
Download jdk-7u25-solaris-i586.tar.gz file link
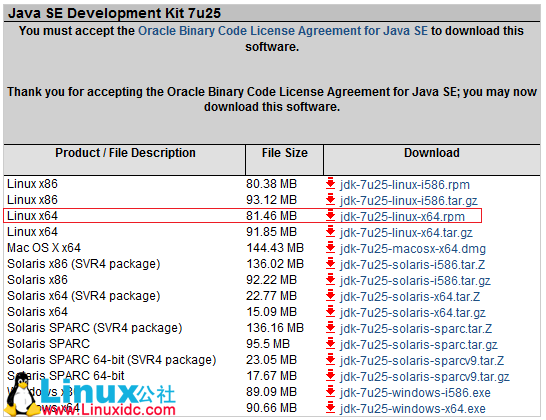coord(415,281)
